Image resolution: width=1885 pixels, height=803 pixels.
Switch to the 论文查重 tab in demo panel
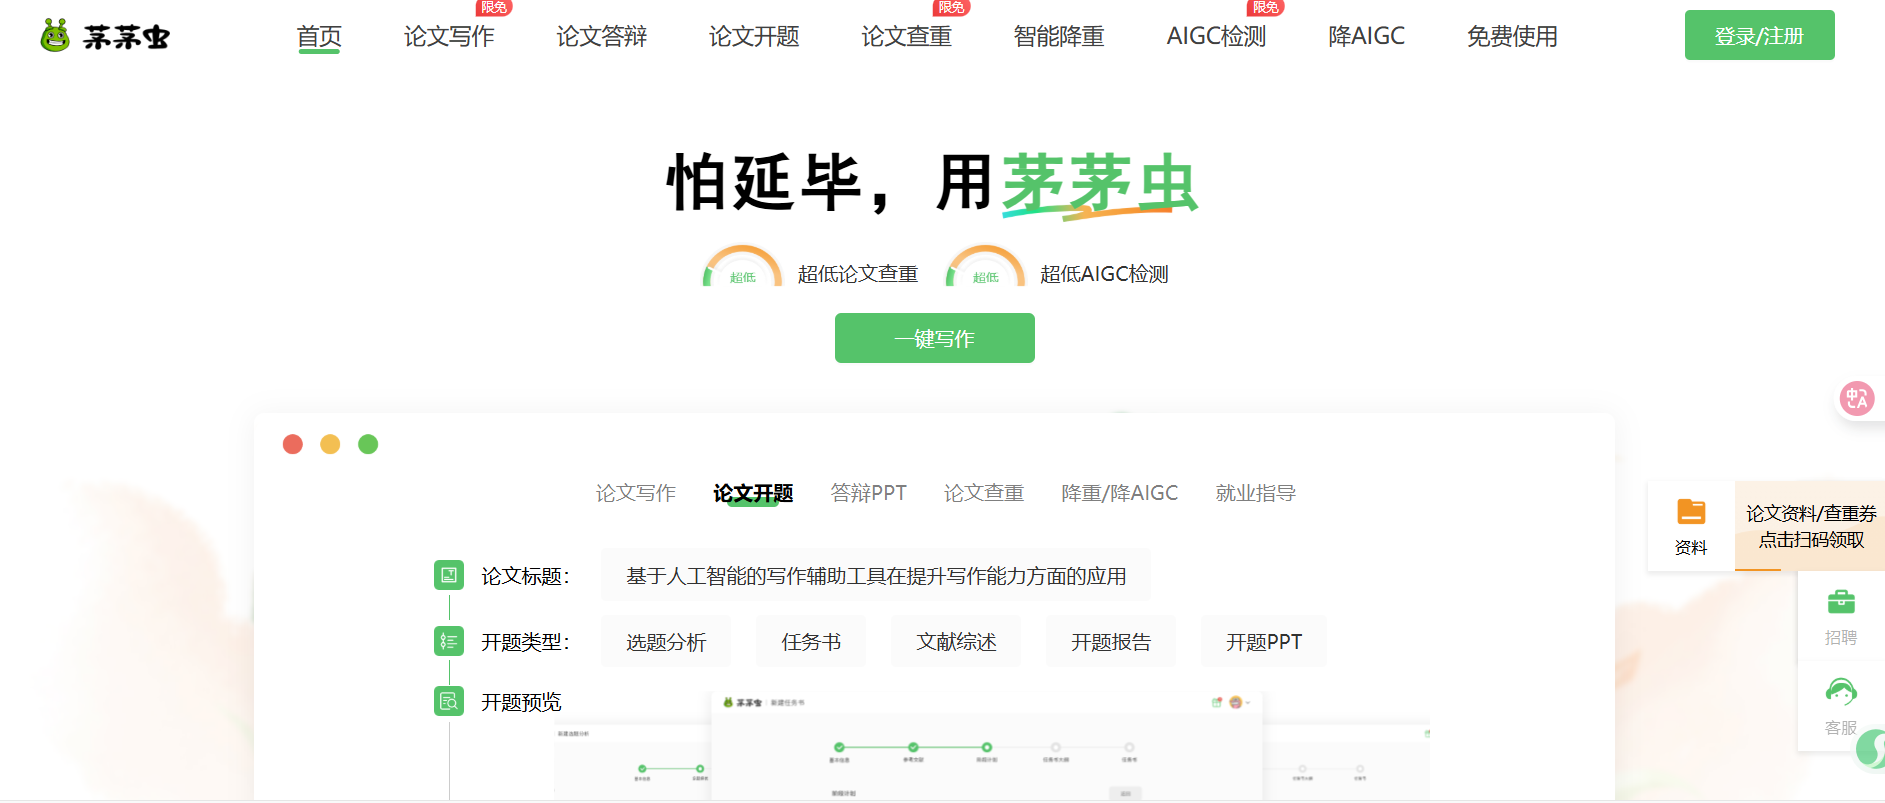984,493
